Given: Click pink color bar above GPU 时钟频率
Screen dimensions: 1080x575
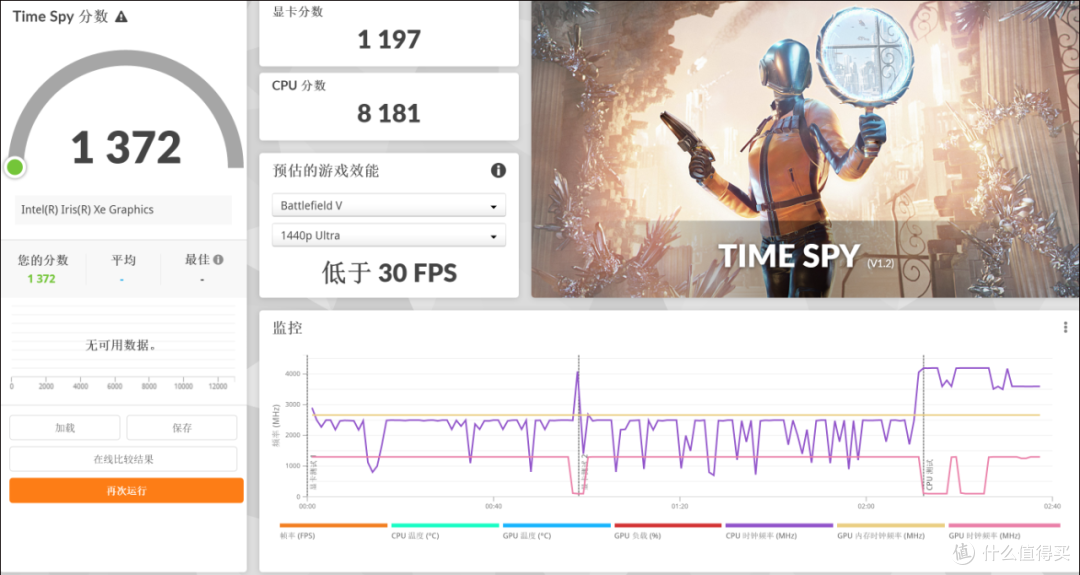Looking at the screenshot, I should [x=1002, y=525].
